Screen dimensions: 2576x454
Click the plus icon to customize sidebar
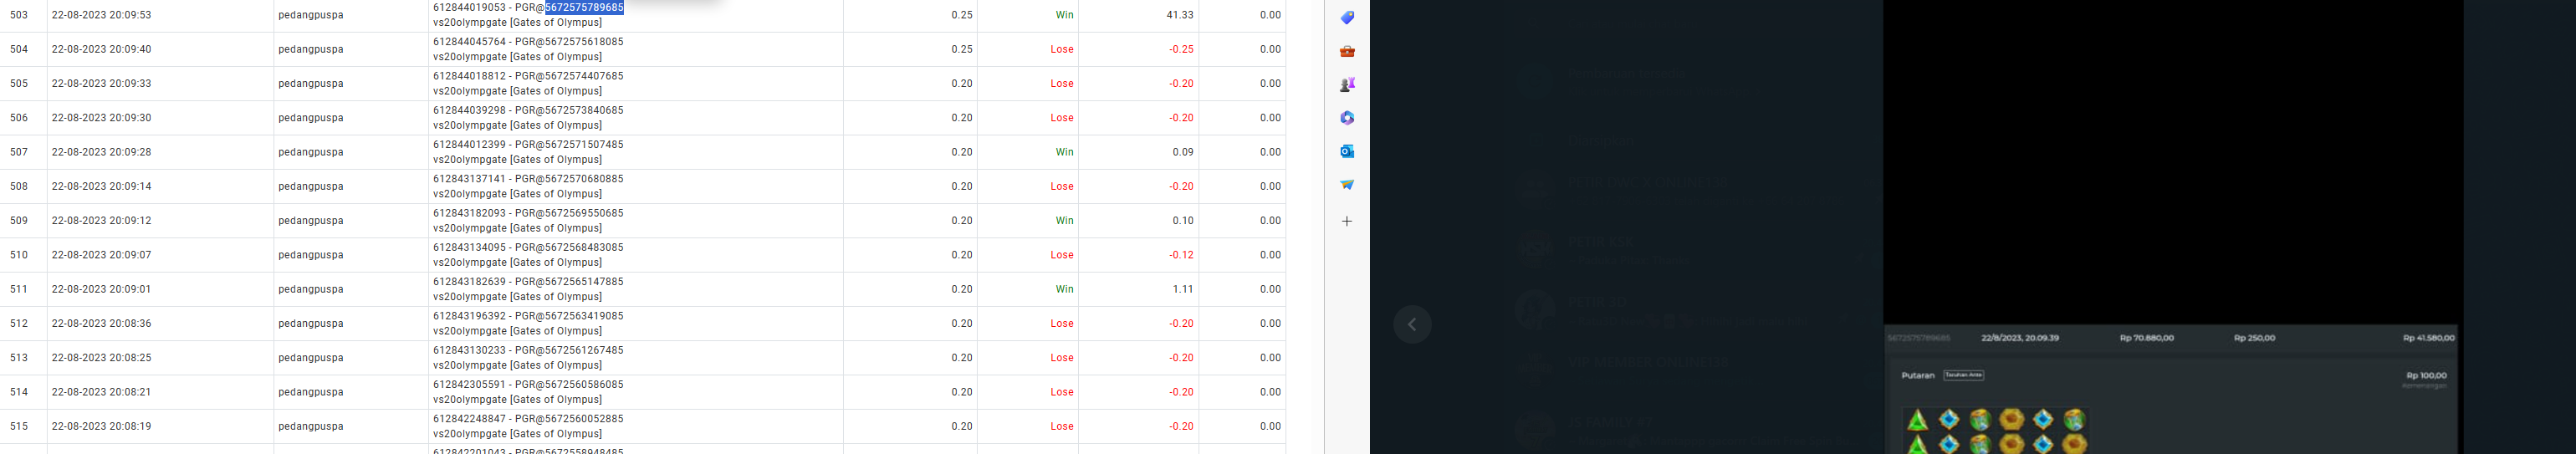(1347, 221)
